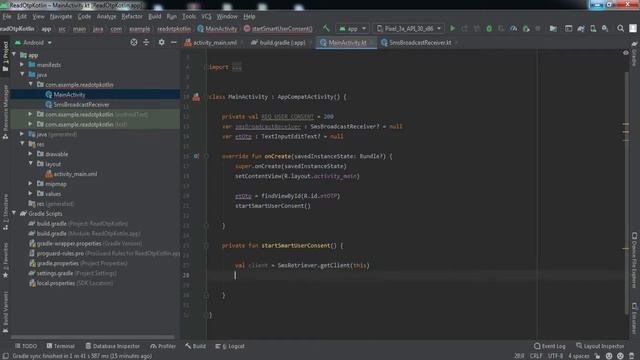
Task: Open the Build menu
Action: tap(154, 17)
